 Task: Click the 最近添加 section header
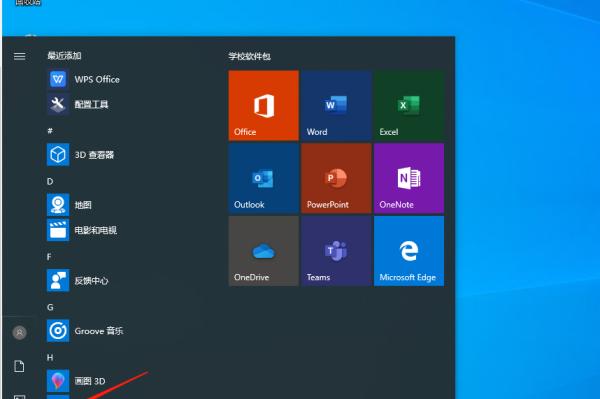(x=64, y=56)
